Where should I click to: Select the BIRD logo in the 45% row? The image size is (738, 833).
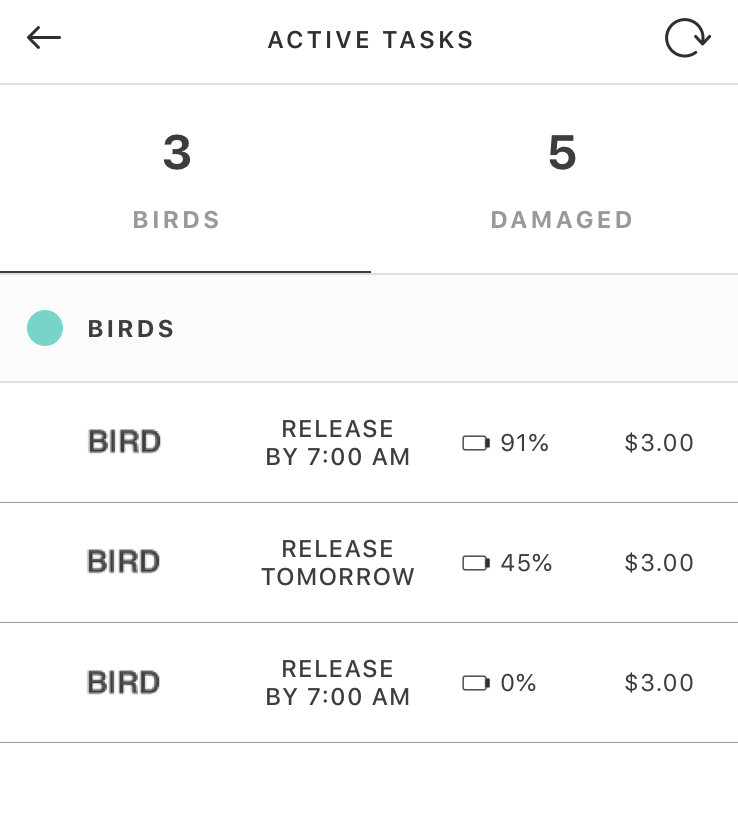(125, 562)
